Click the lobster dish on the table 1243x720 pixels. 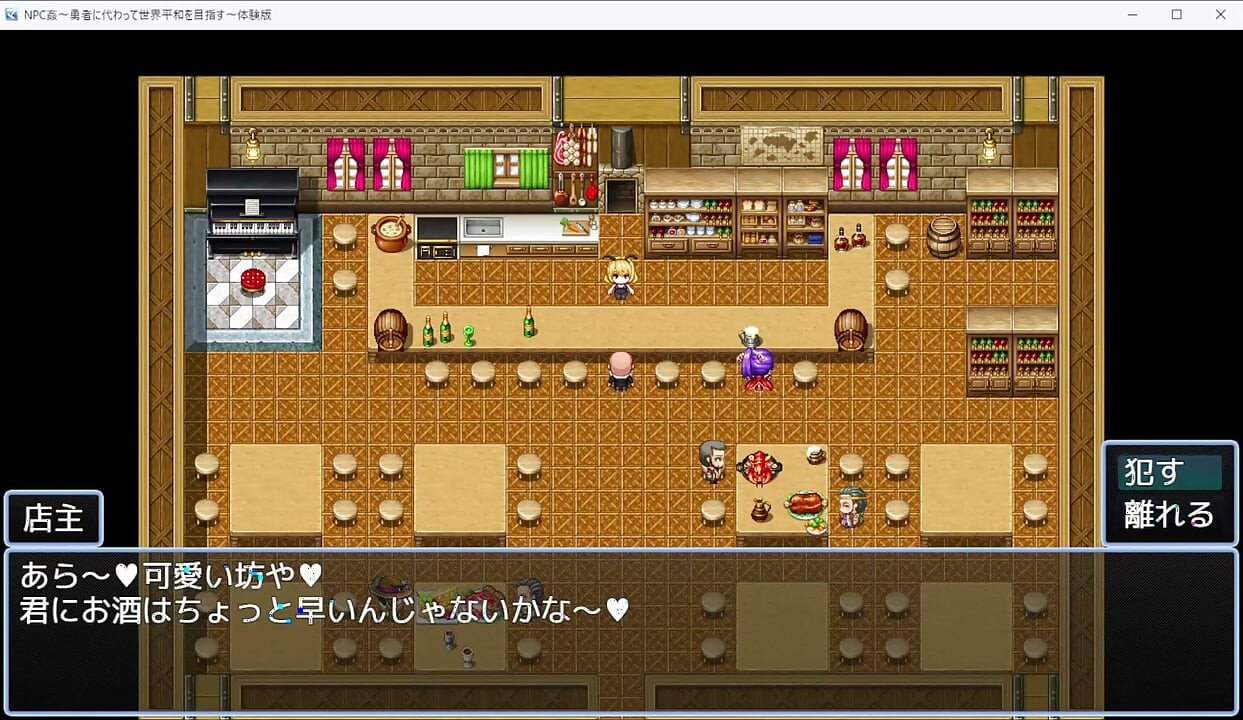pos(760,467)
